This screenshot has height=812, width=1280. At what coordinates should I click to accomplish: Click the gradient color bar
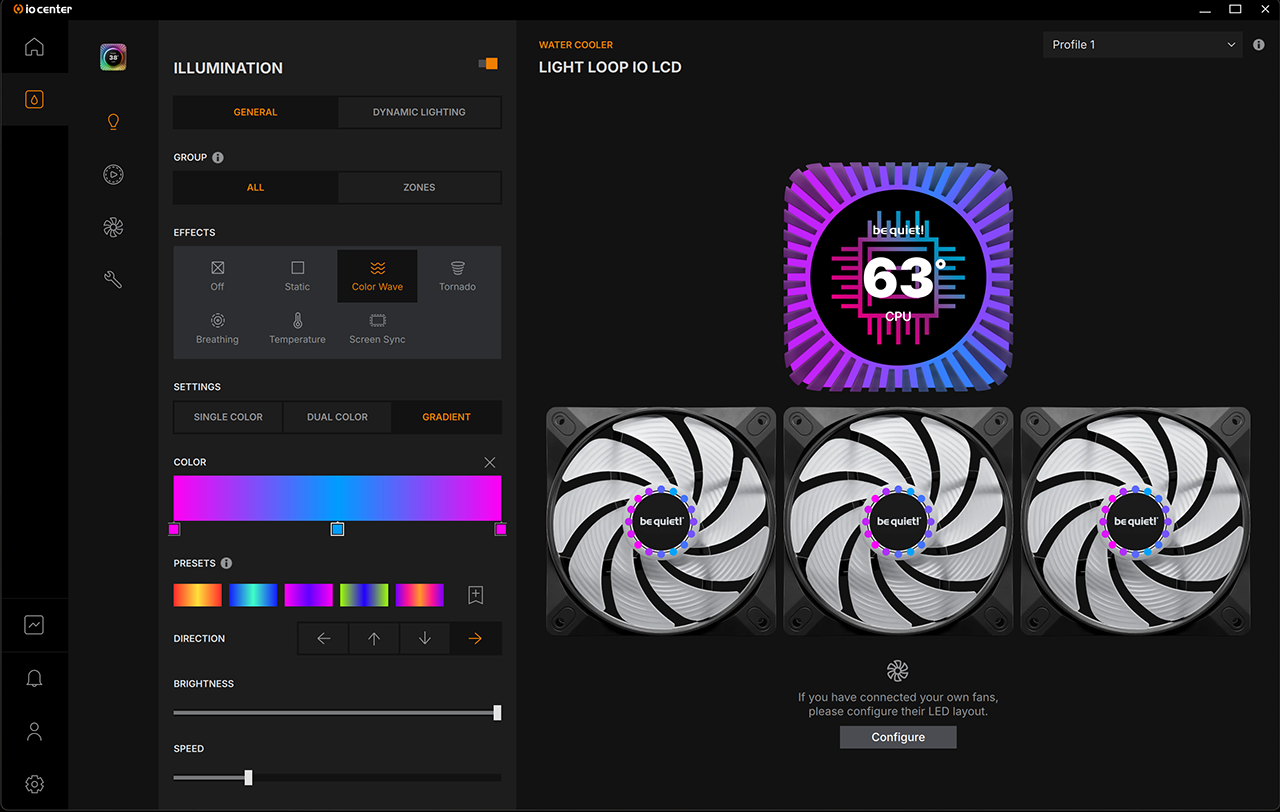[x=337, y=498]
